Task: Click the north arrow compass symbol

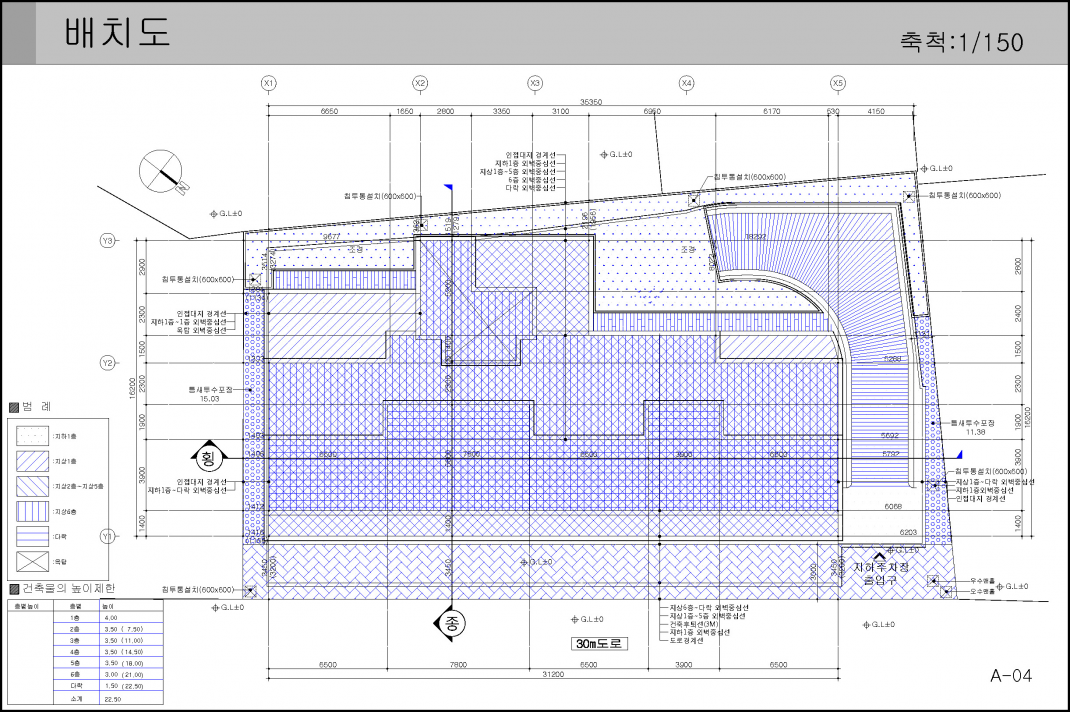Action: (x=162, y=169)
